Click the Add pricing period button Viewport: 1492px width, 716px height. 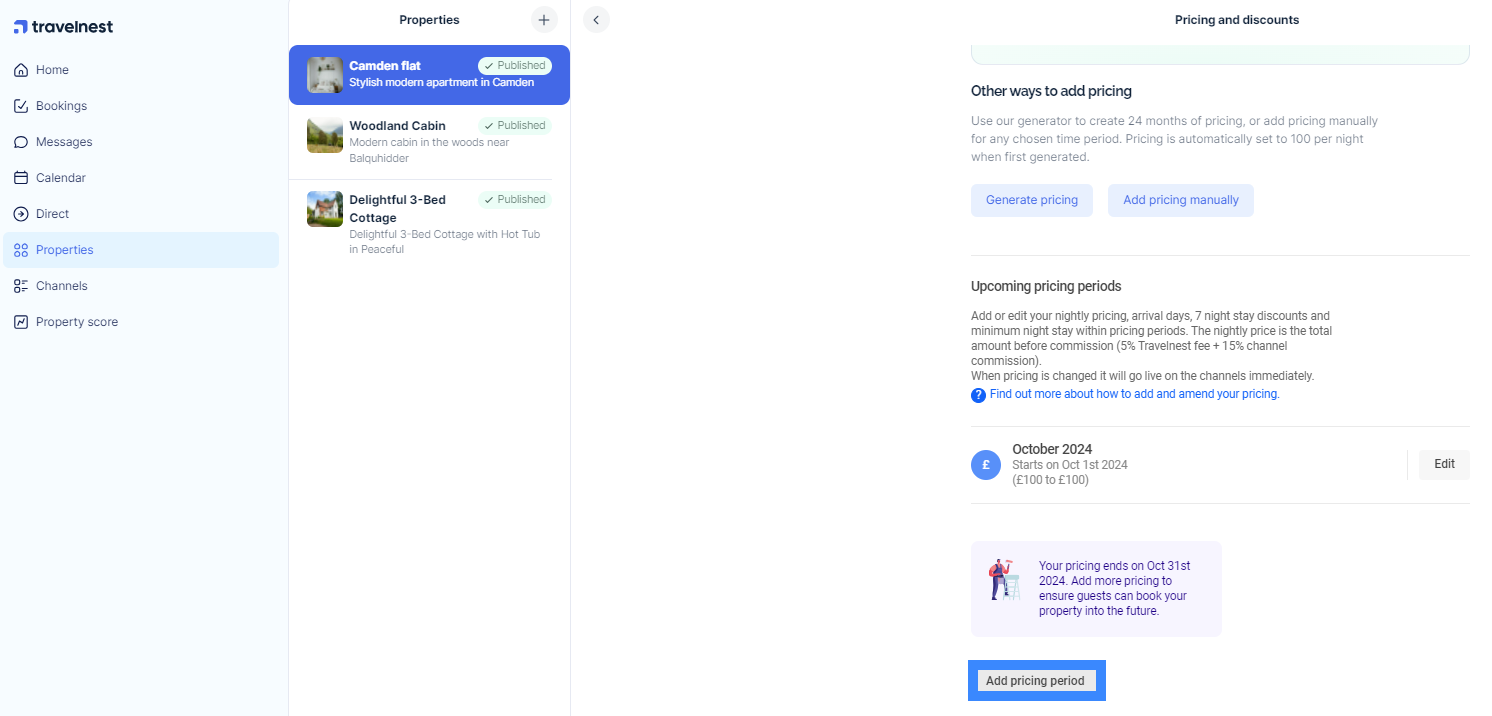[1035, 681]
